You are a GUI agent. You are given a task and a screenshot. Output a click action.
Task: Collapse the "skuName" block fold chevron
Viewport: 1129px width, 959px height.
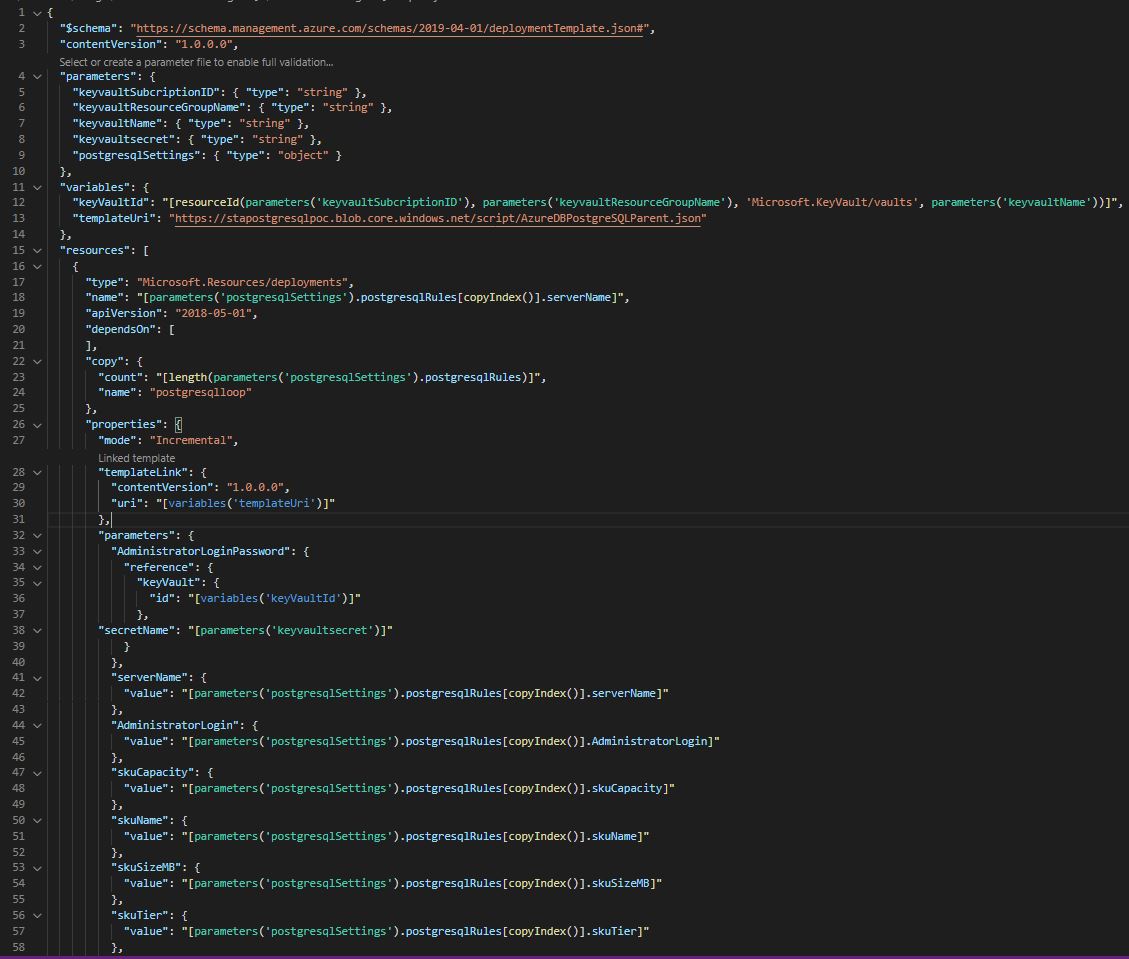pyautogui.click(x=37, y=820)
